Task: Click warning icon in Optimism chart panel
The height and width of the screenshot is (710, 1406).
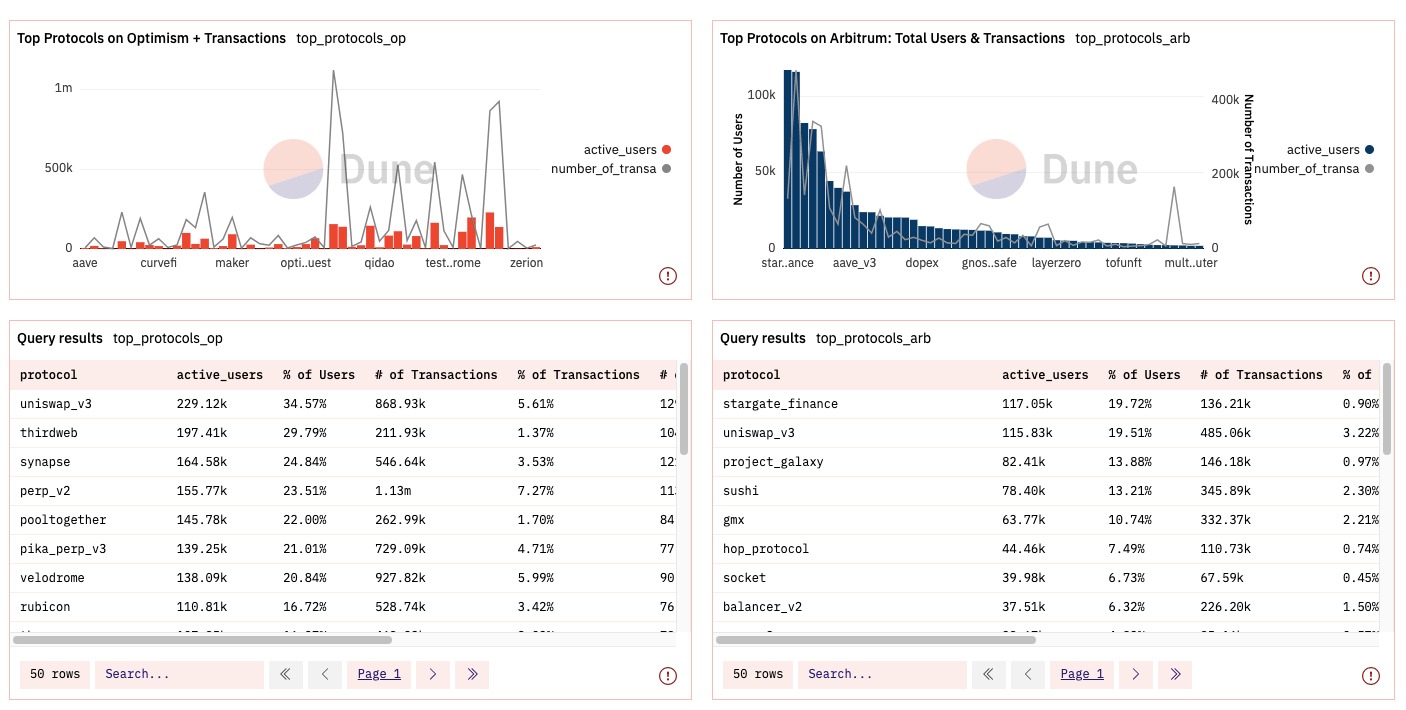Action: coord(668,276)
